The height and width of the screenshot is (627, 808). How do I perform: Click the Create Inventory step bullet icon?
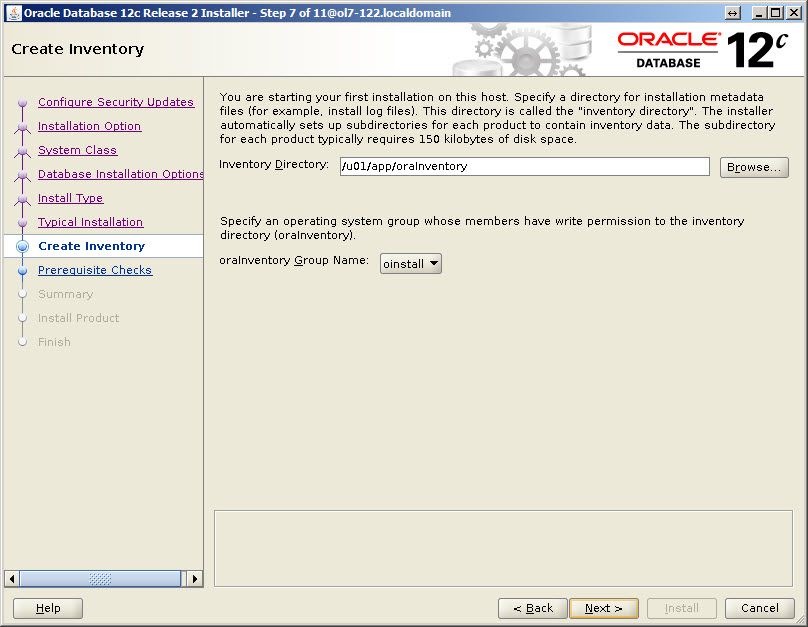[x=22, y=246]
